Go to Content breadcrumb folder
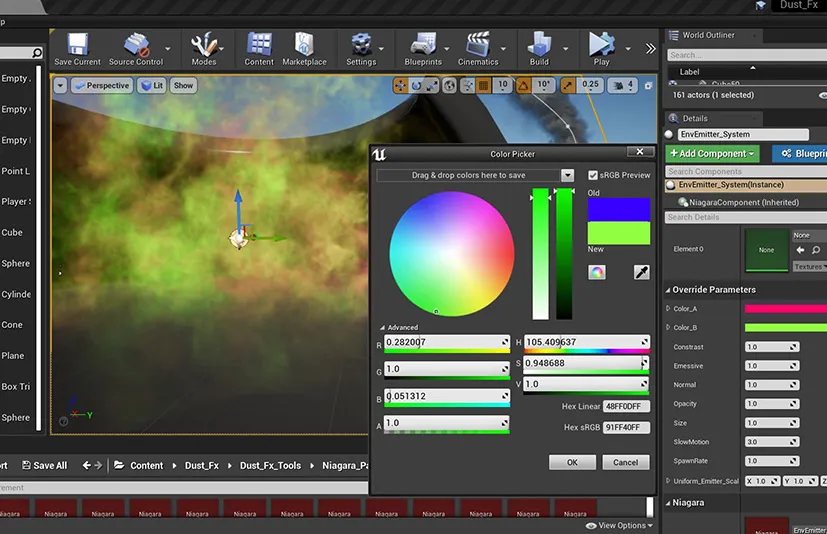827x534 pixels. pyautogui.click(x=147, y=465)
